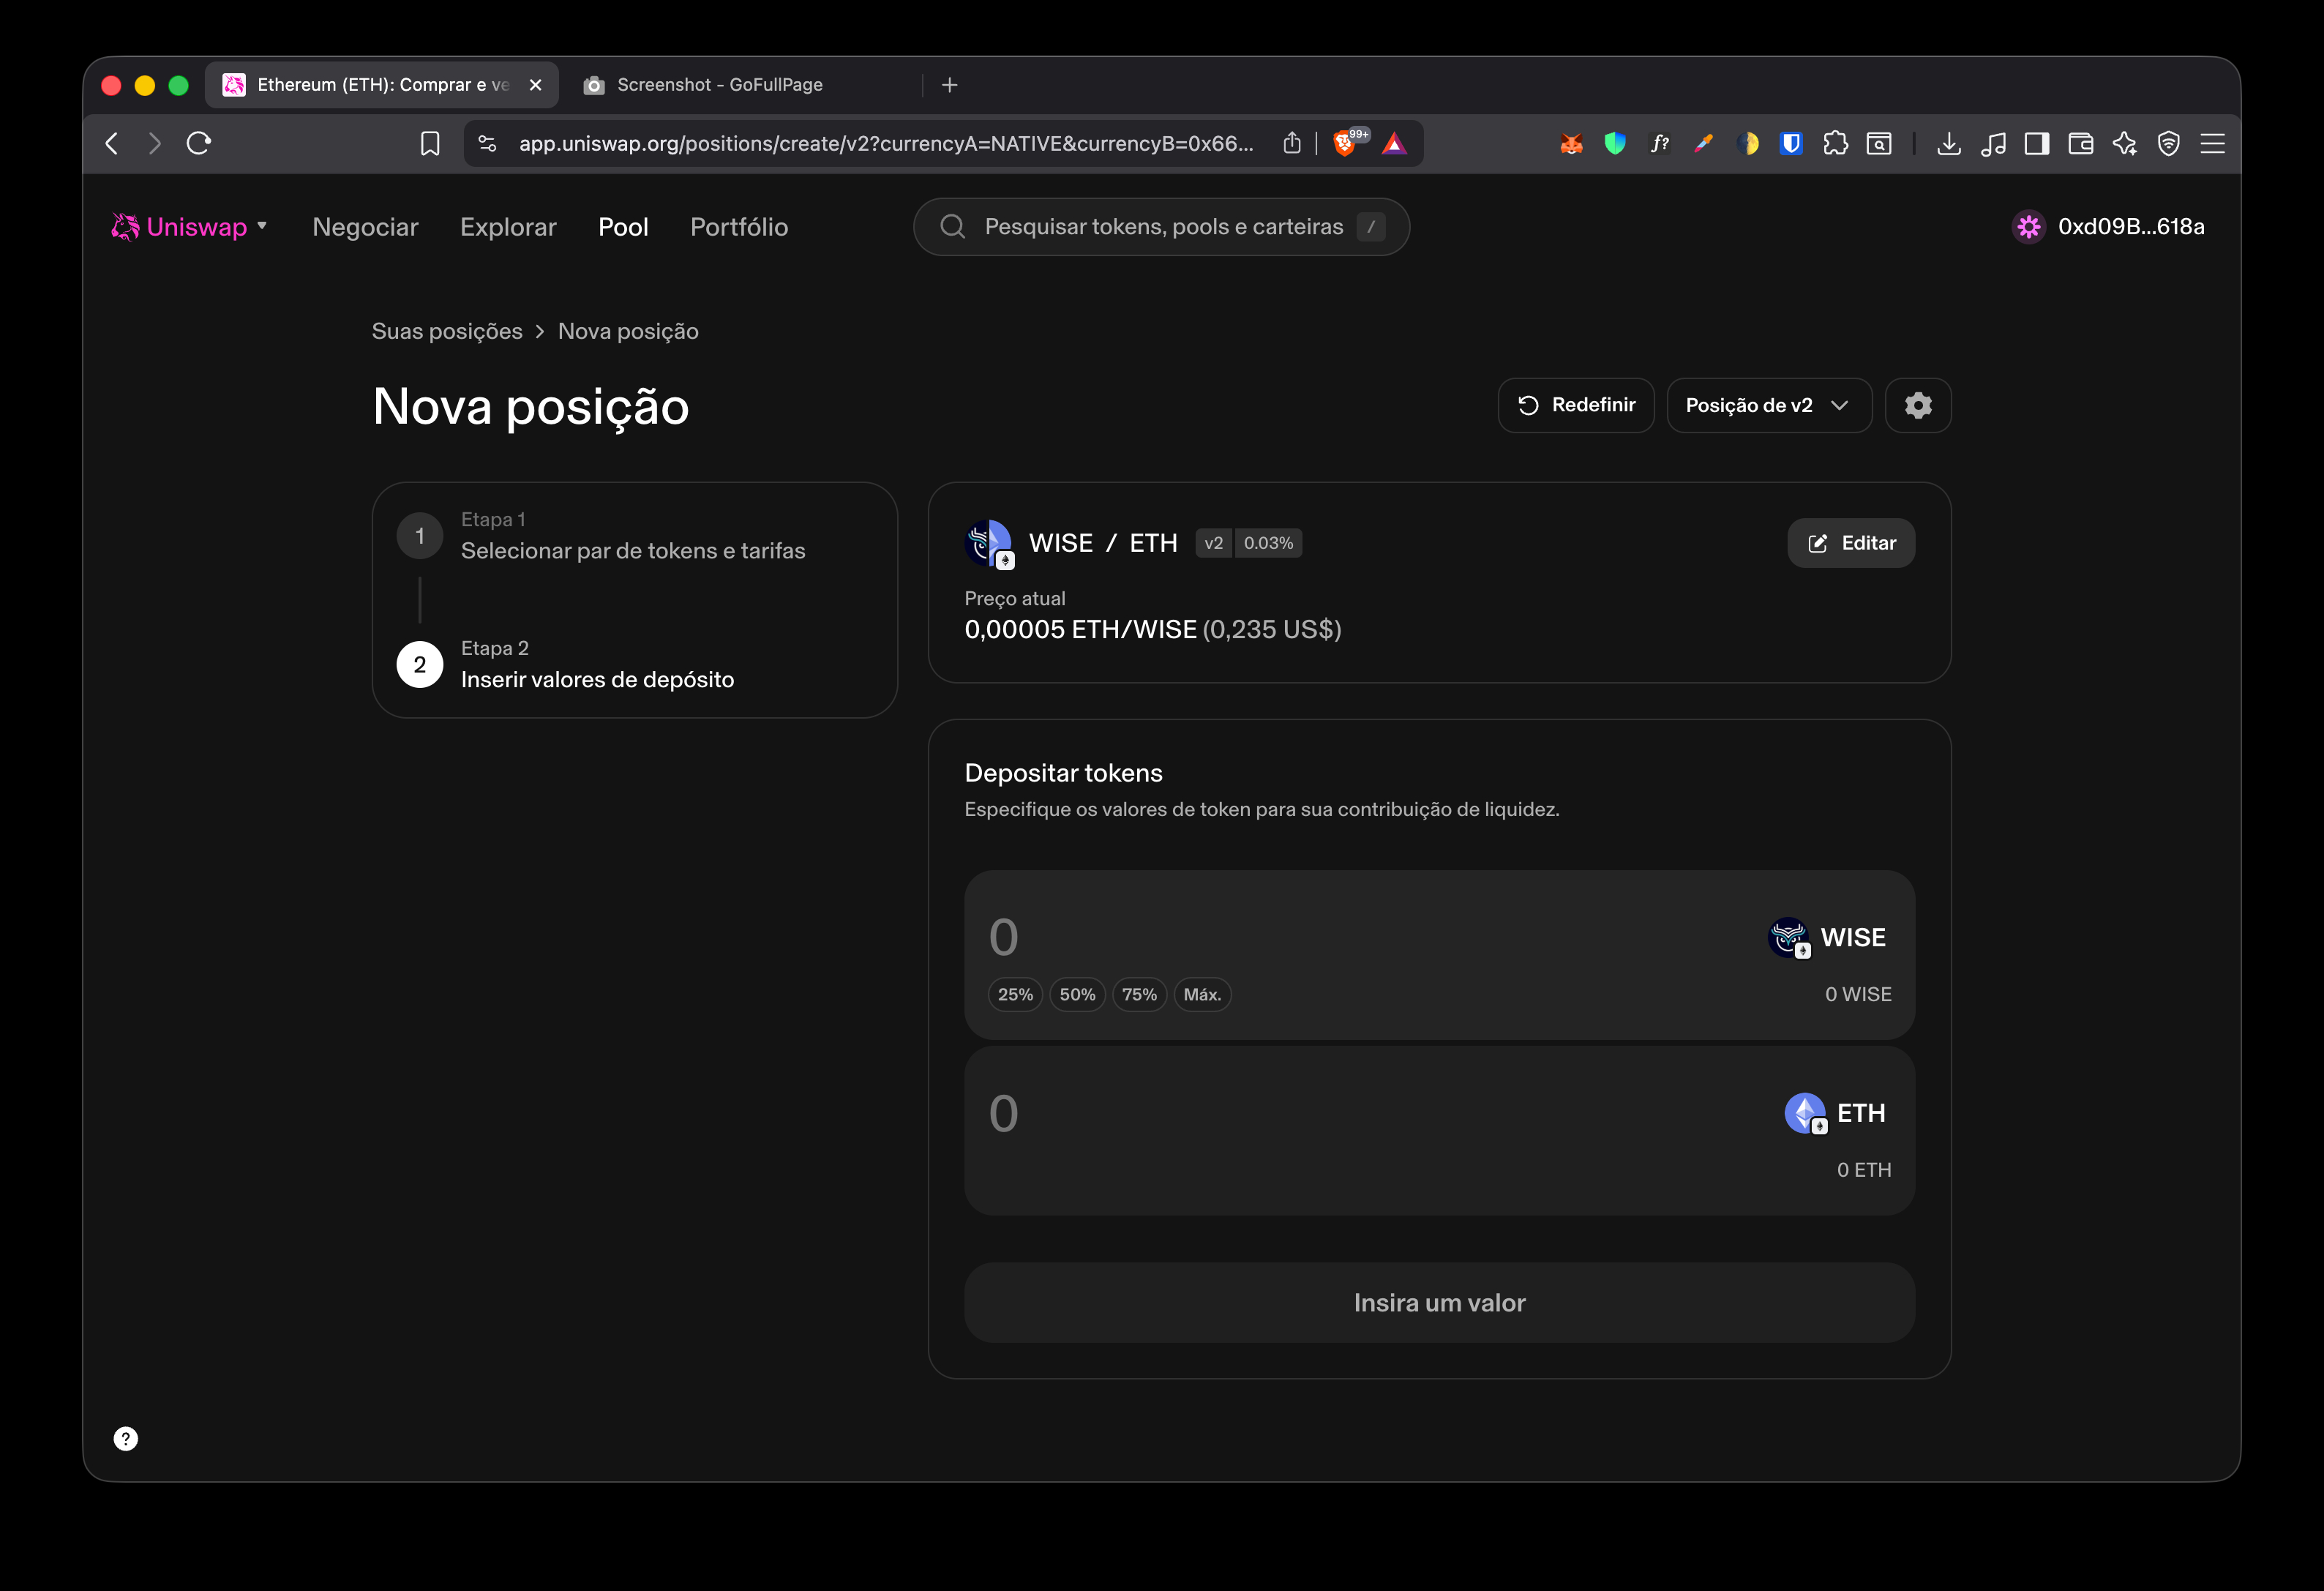
Task: Click the 0 WISE balance text
Action: click(x=1858, y=994)
